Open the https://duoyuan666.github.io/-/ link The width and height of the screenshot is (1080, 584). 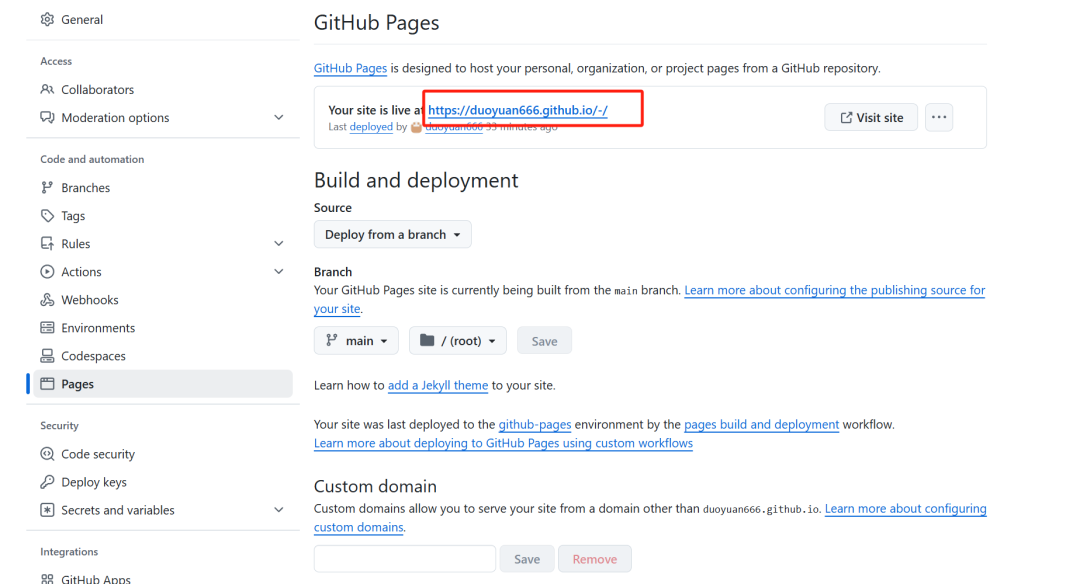518,110
